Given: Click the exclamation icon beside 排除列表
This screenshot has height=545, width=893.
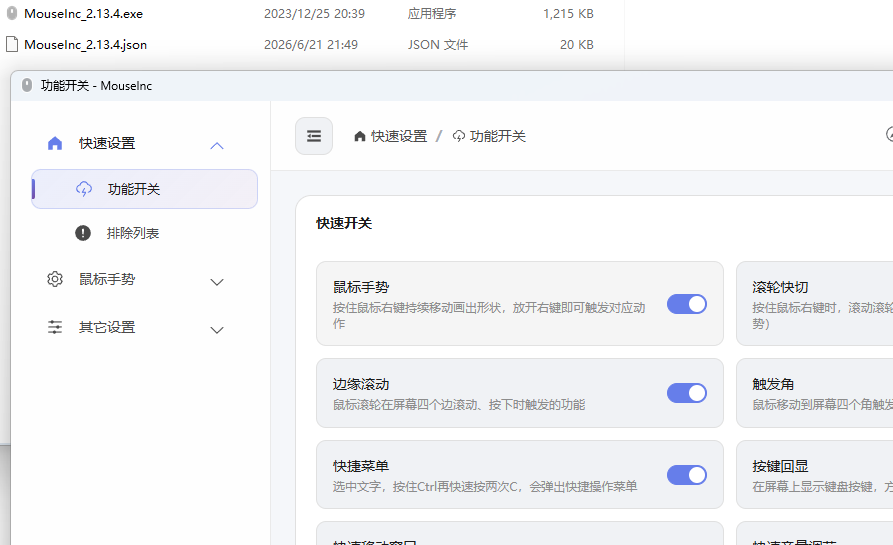Looking at the screenshot, I should click(83, 233).
